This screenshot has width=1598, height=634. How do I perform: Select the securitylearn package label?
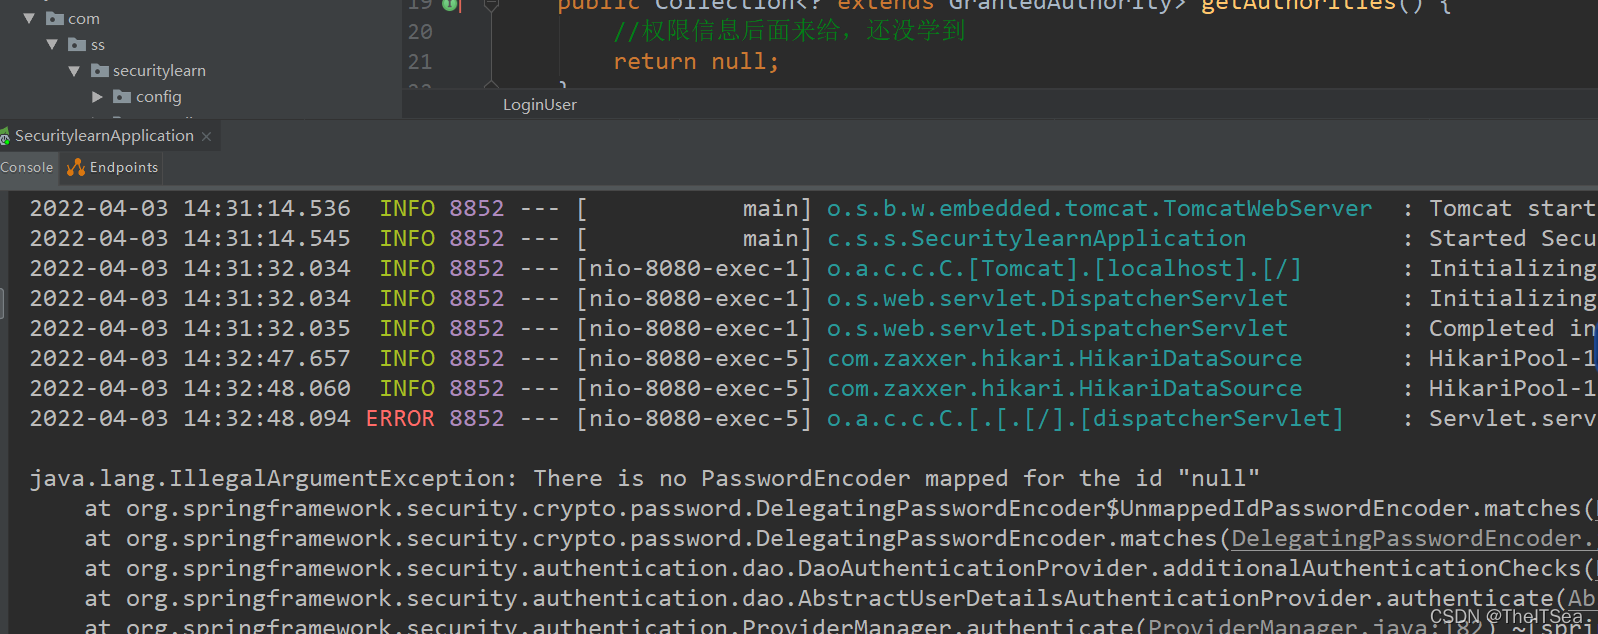point(159,71)
